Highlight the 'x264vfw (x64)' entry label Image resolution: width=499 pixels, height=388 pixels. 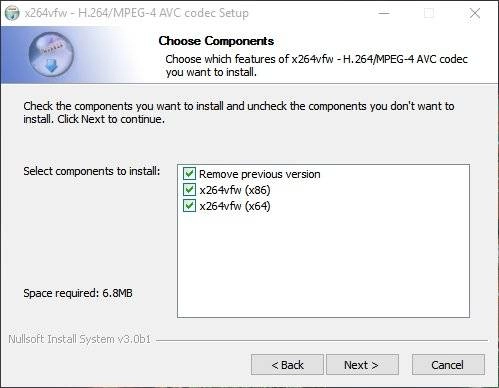(x=235, y=206)
